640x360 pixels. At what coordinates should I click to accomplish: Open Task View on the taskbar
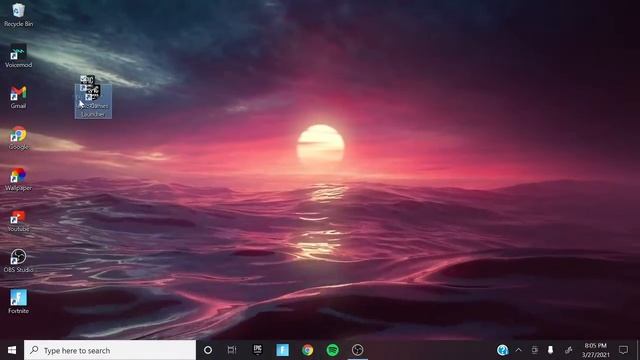(x=232, y=350)
